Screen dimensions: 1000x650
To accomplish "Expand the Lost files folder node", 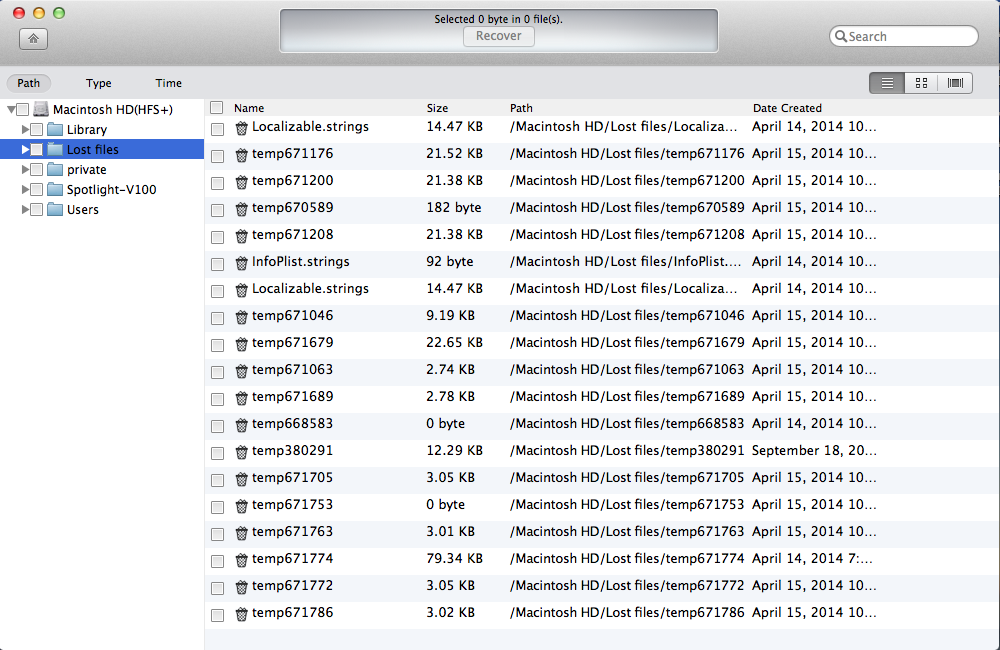I will pyautogui.click(x=25, y=149).
